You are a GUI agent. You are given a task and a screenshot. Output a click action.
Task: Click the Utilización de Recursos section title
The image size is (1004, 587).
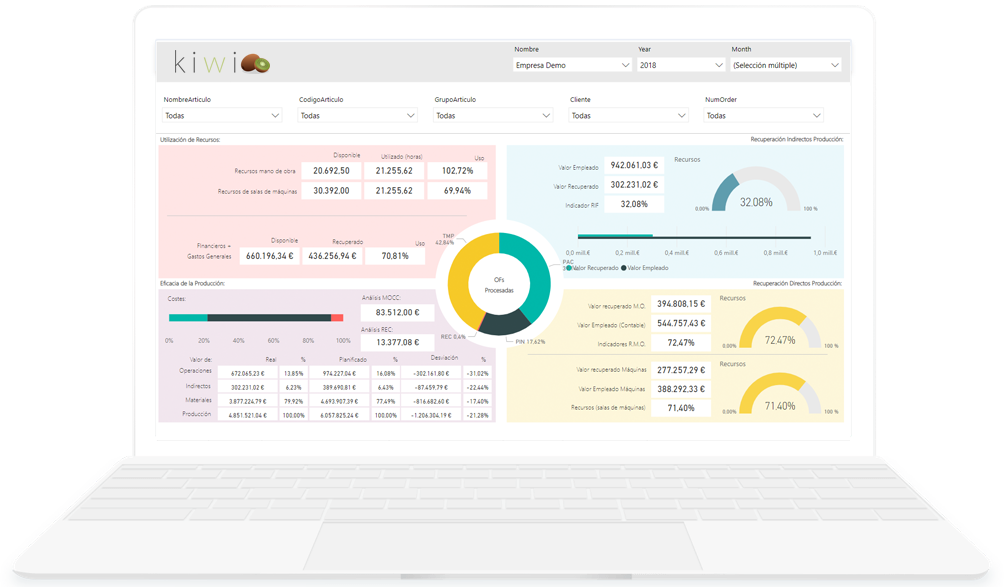click(190, 140)
